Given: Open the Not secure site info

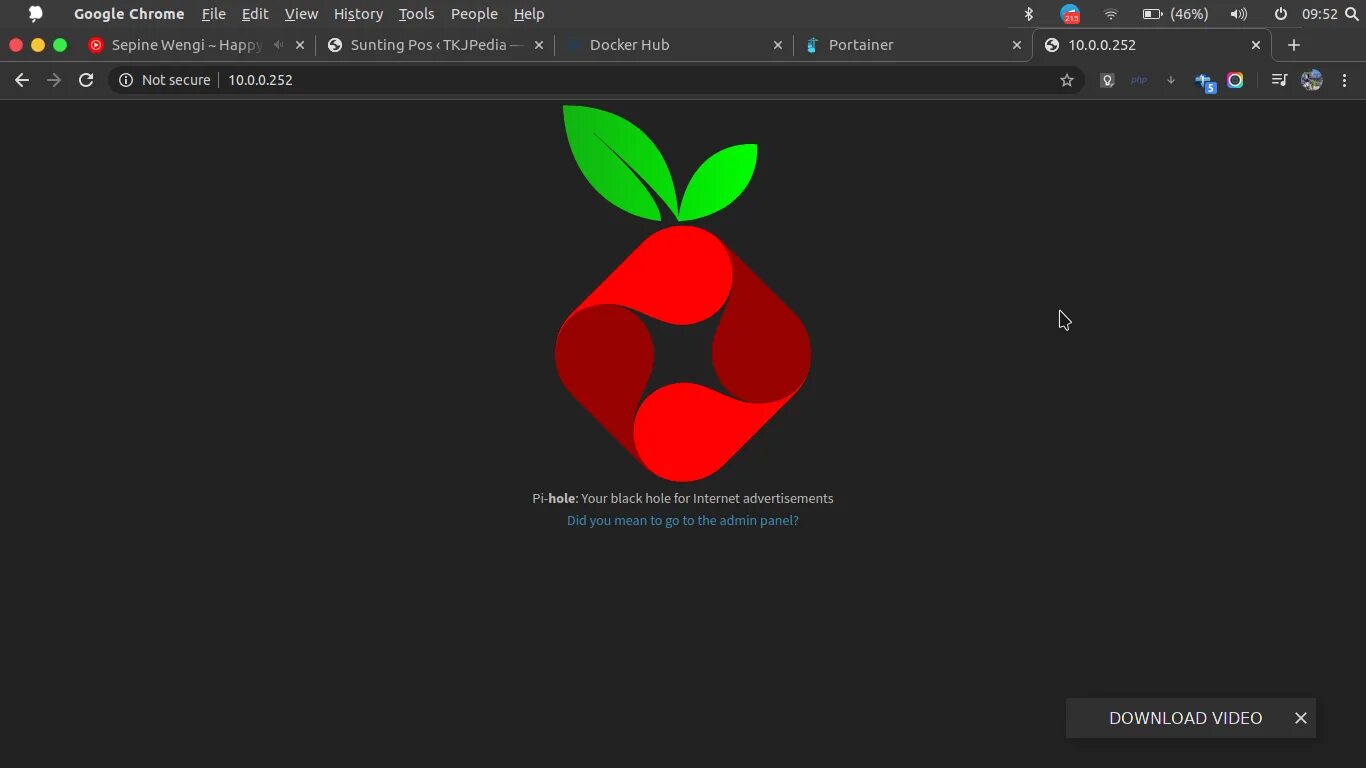Looking at the screenshot, I should 165,80.
